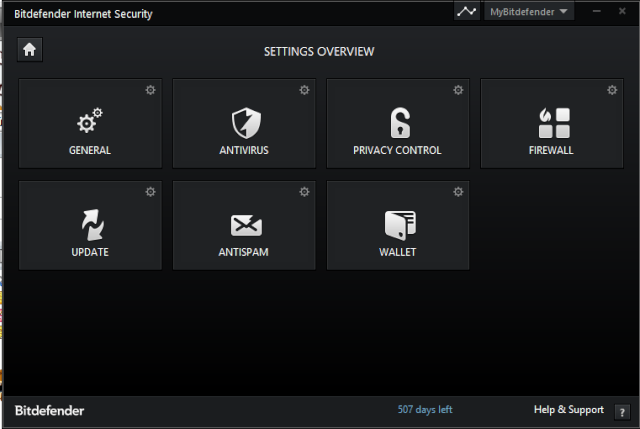Image resolution: width=640 pixels, height=429 pixels.
Task: Expand the MyBitdefender dropdown
Action: pyautogui.click(x=529, y=11)
